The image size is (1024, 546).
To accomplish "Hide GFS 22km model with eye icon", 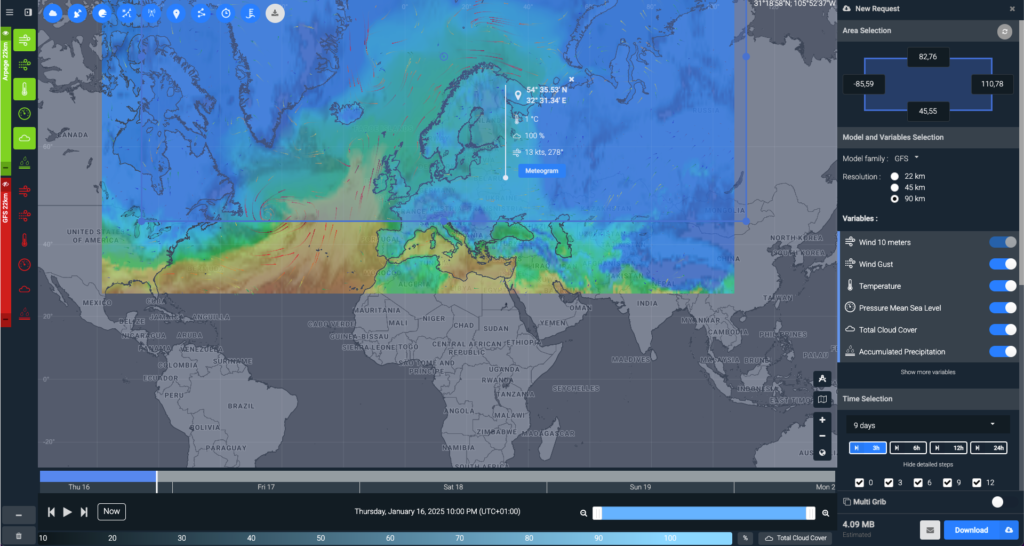I will coord(5,184).
